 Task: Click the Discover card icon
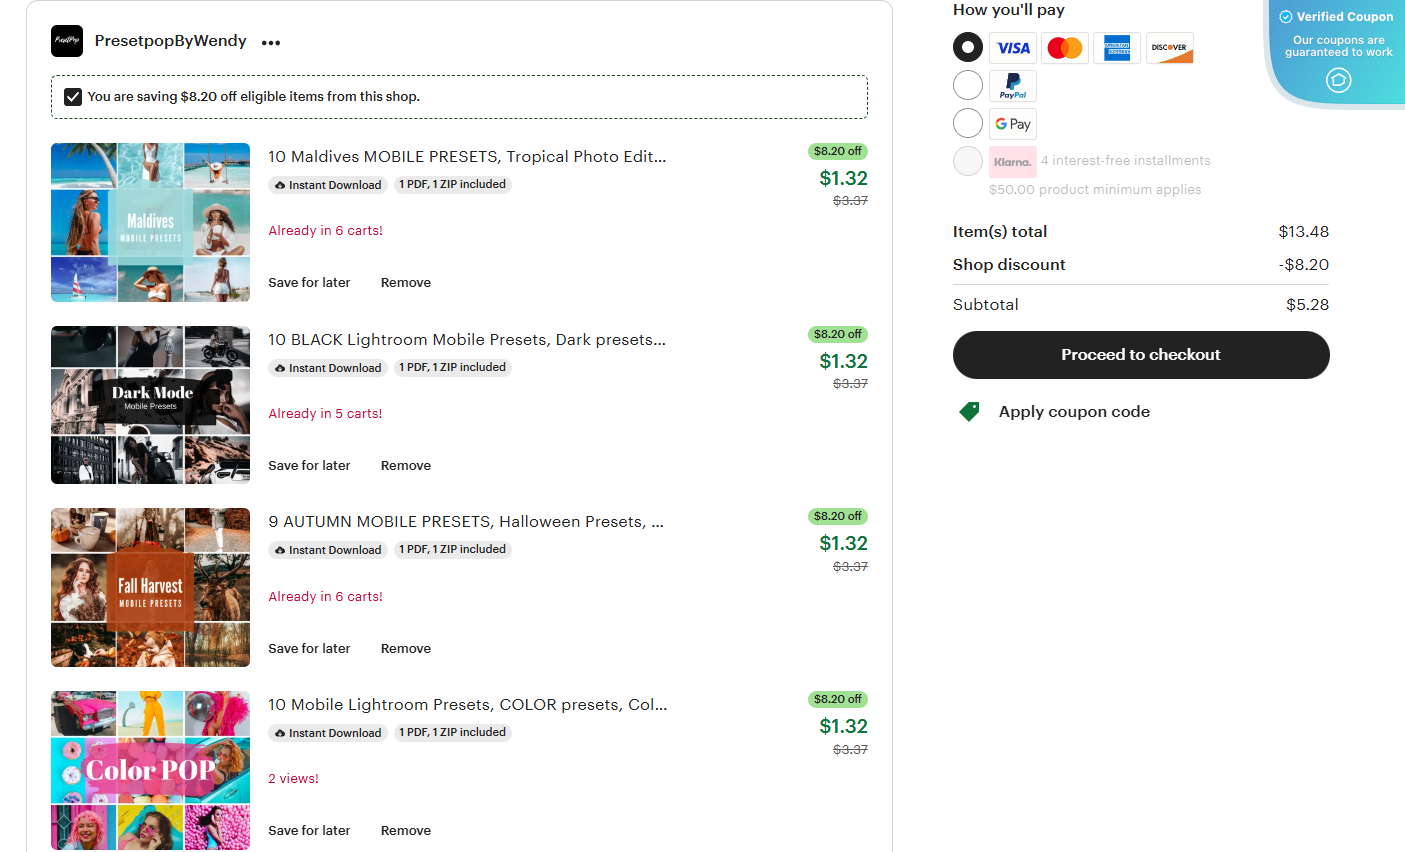(1169, 47)
